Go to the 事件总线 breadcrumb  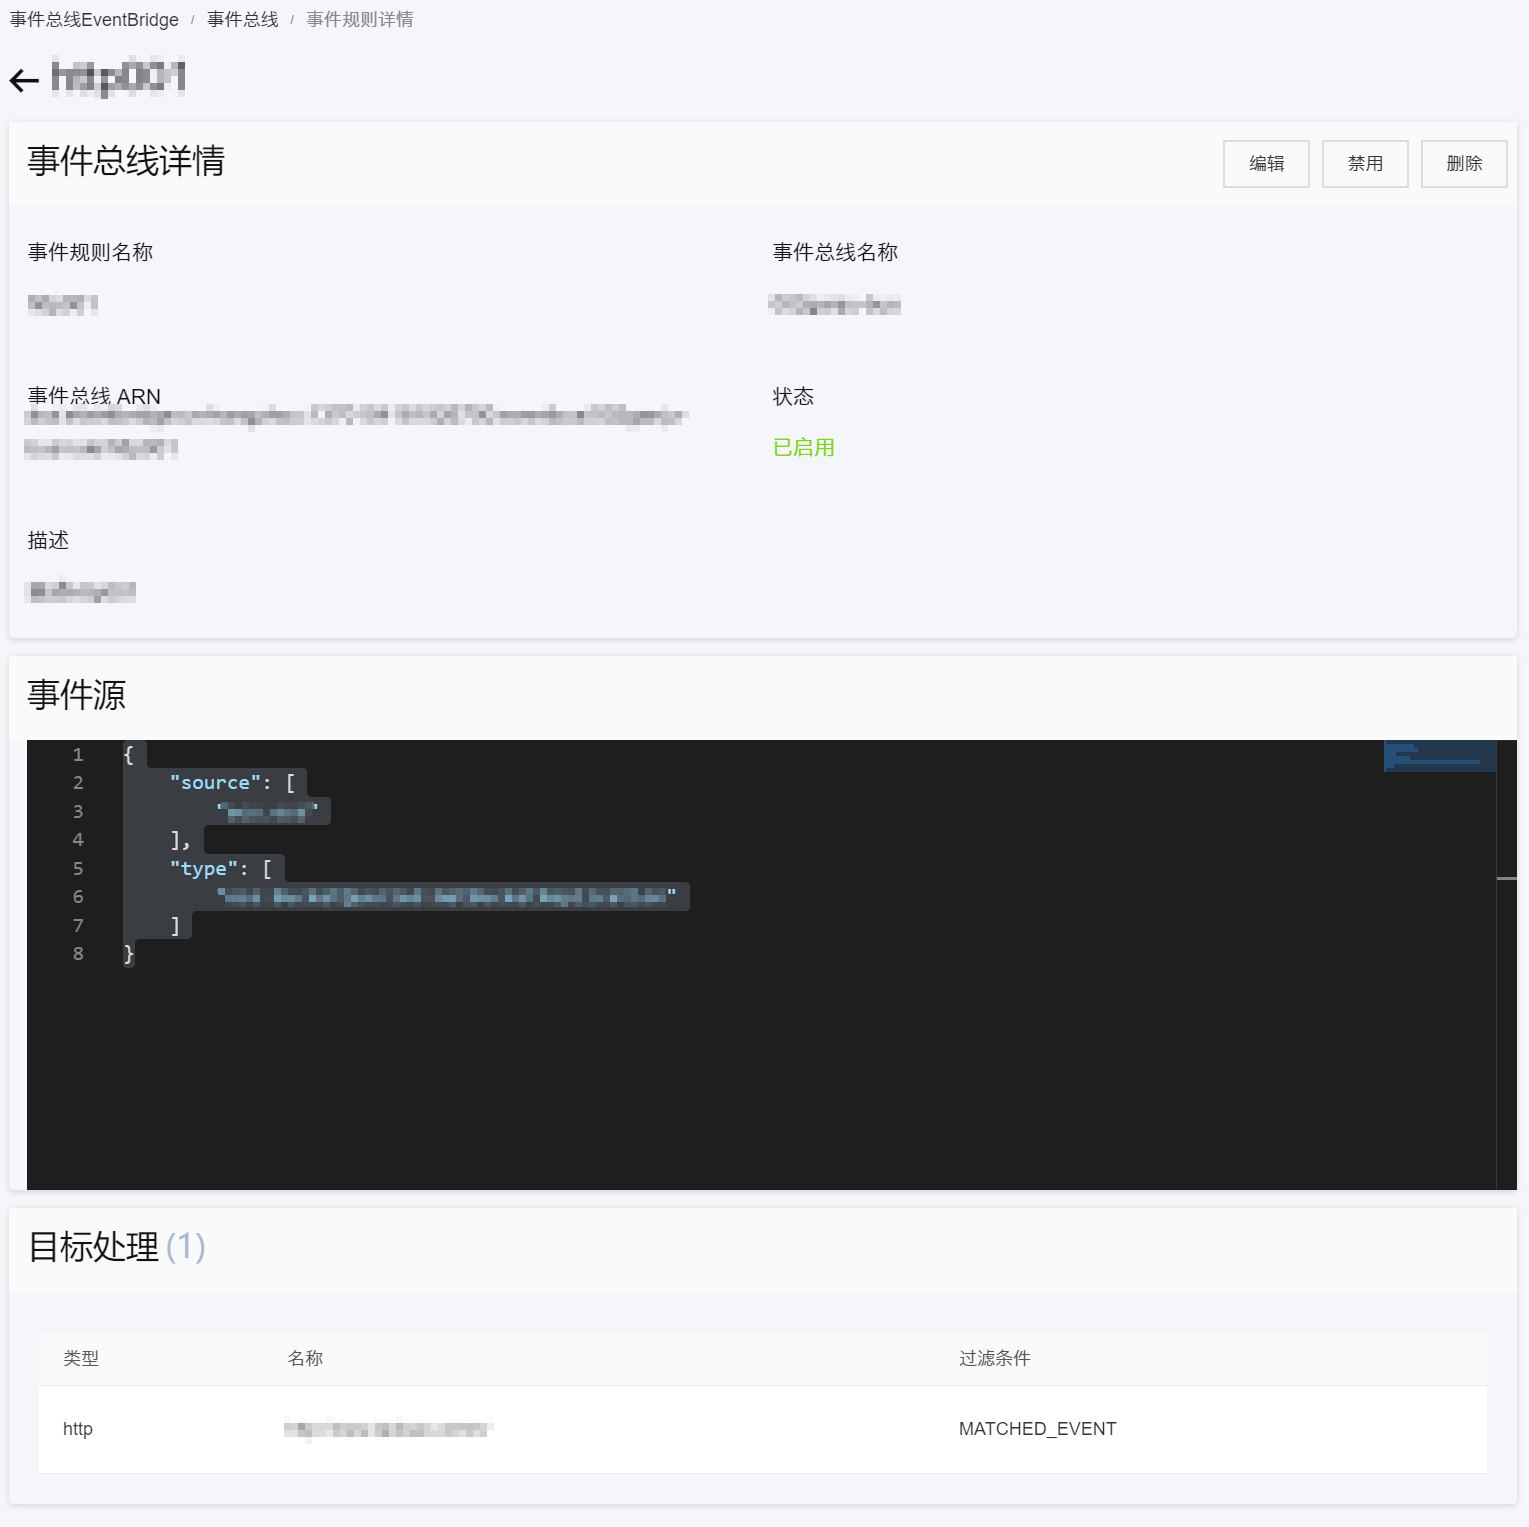point(243,20)
